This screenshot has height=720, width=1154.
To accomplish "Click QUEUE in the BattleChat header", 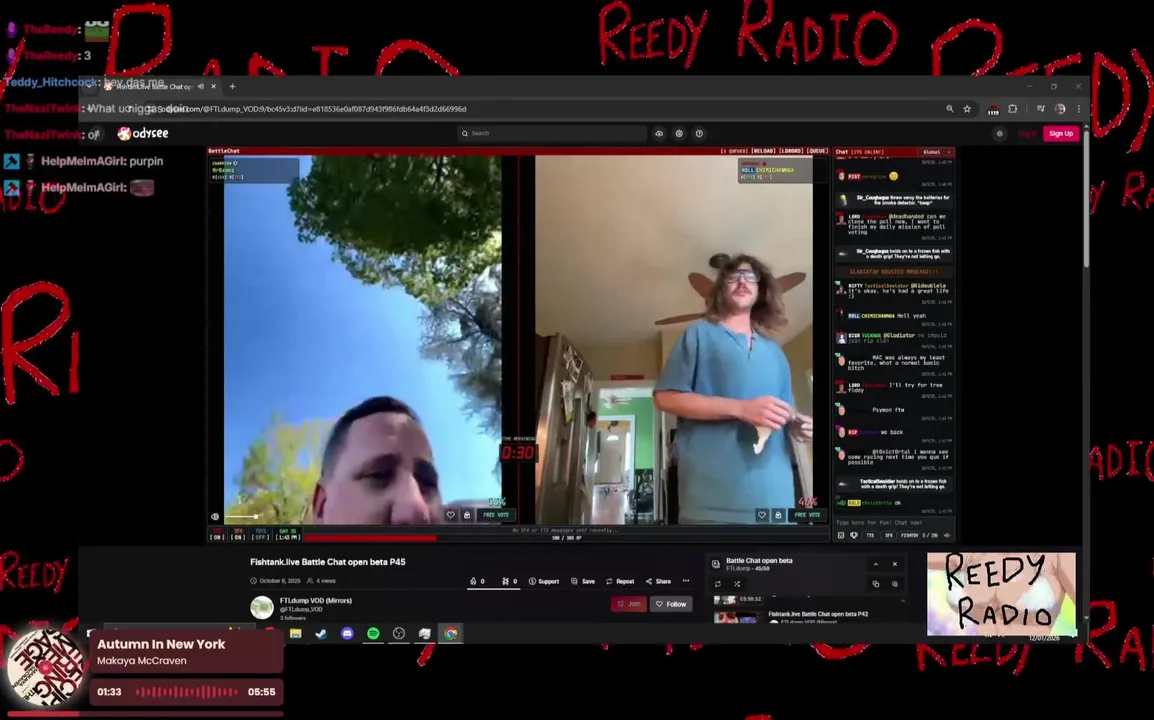I will (x=817, y=151).
